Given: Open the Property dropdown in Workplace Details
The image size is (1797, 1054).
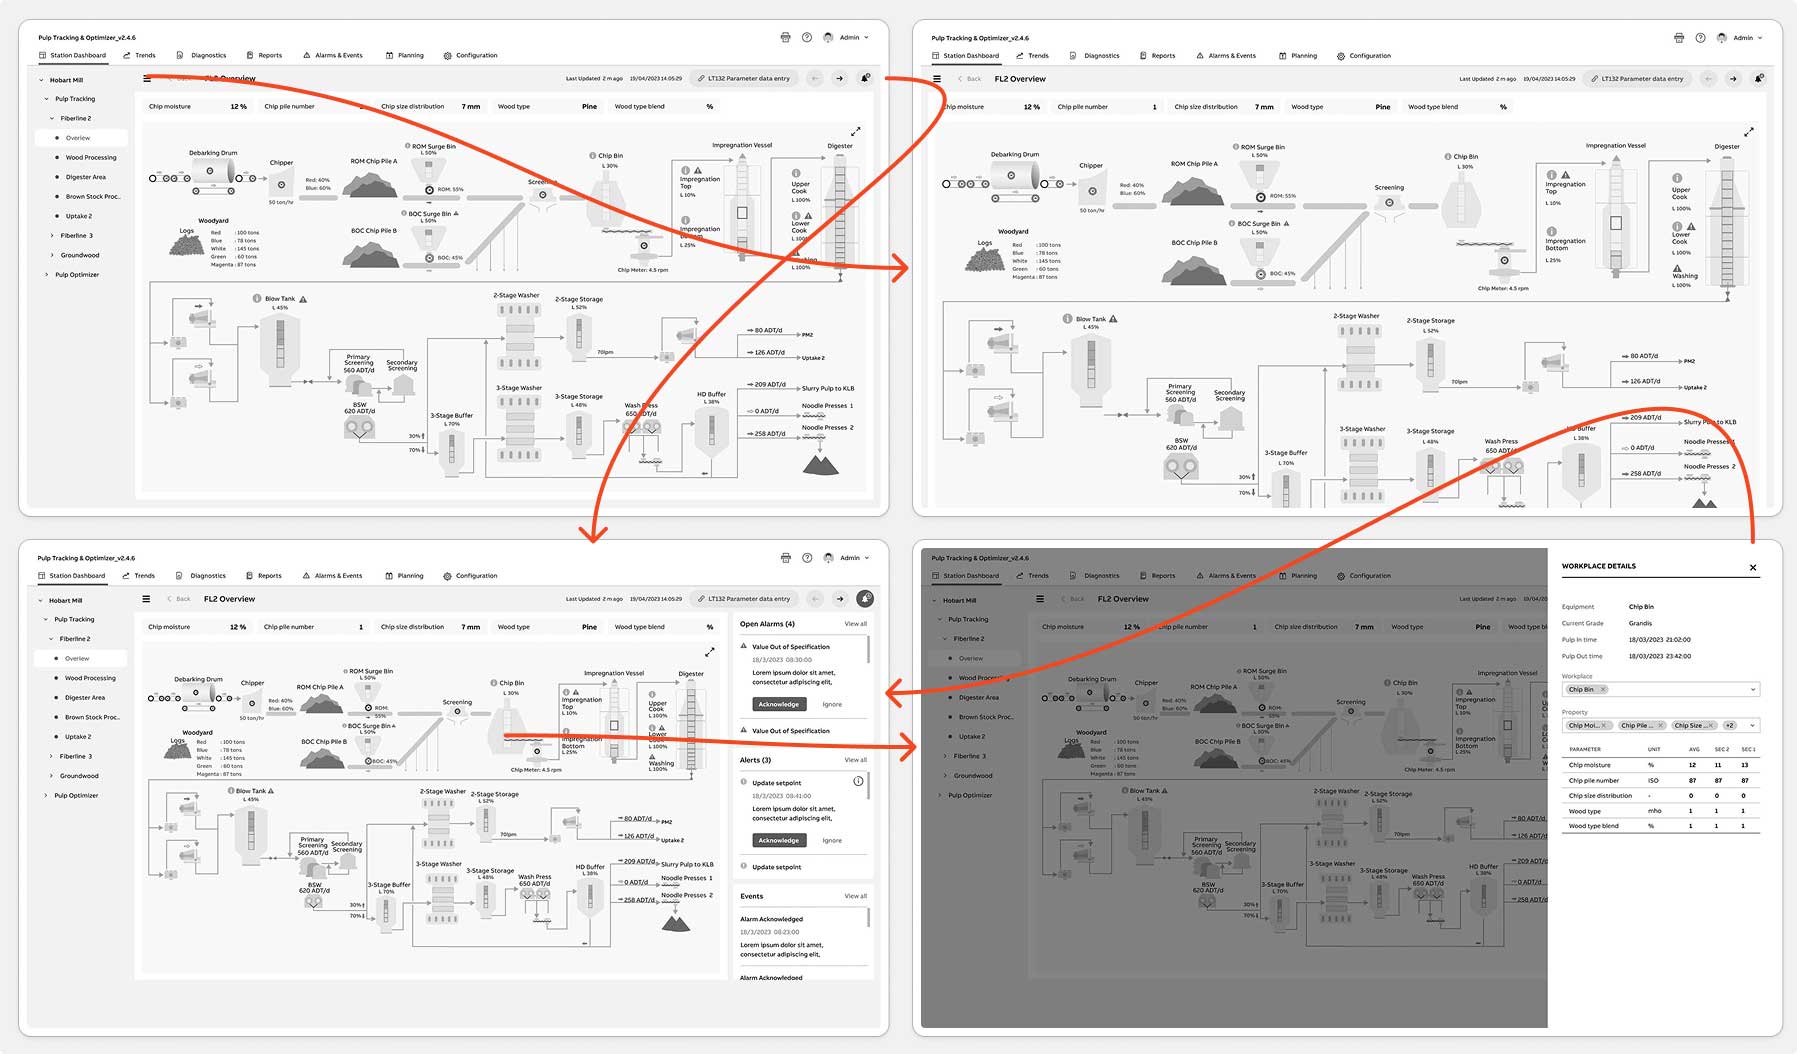Looking at the screenshot, I should (1752, 725).
